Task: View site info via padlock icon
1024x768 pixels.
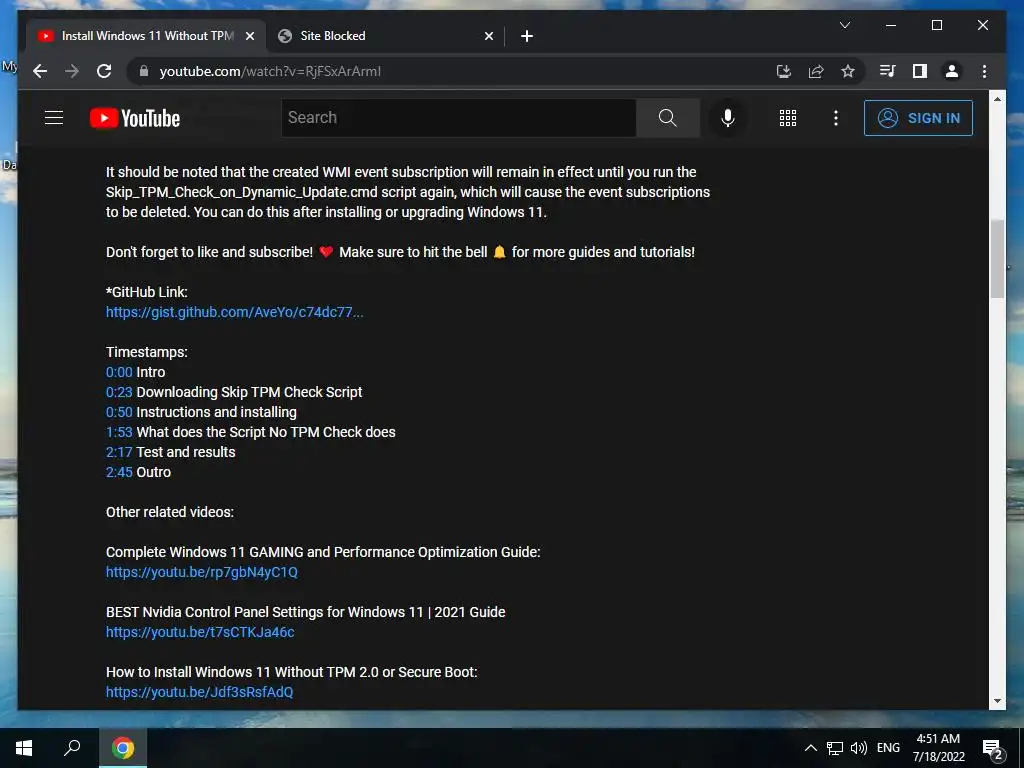Action: [144, 71]
